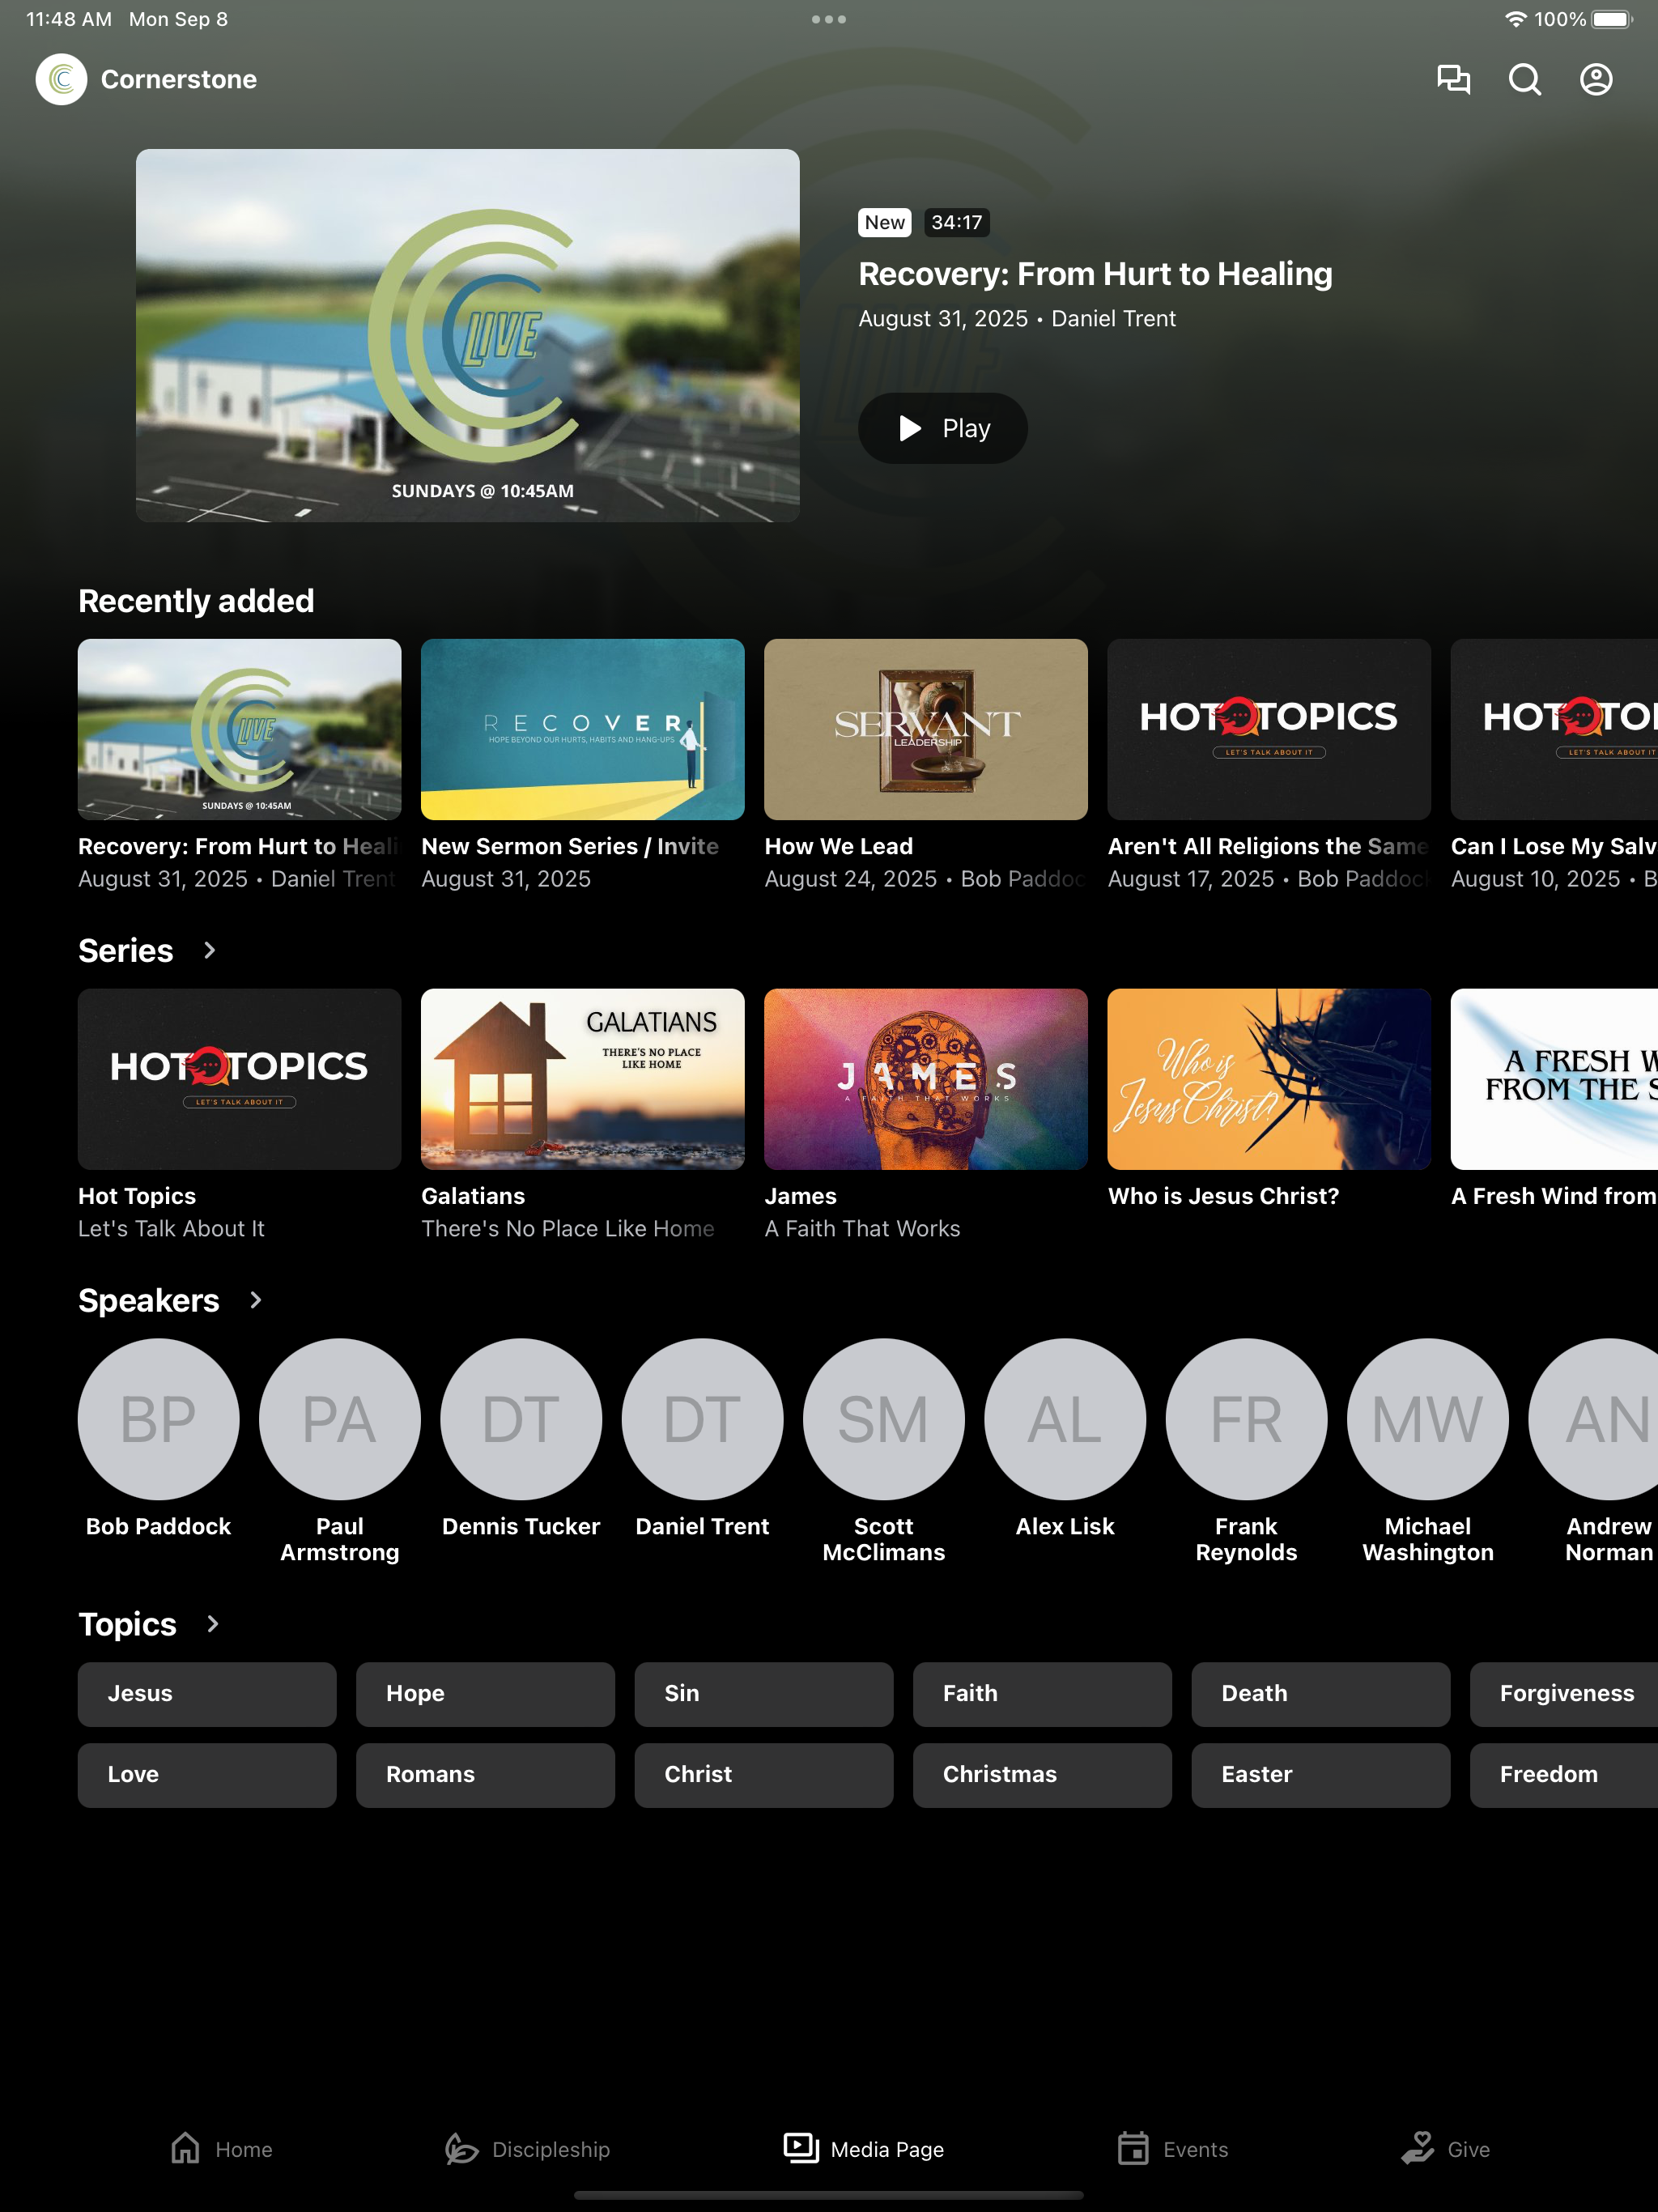Choose the Easter topic

[x=1321, y=1775]
